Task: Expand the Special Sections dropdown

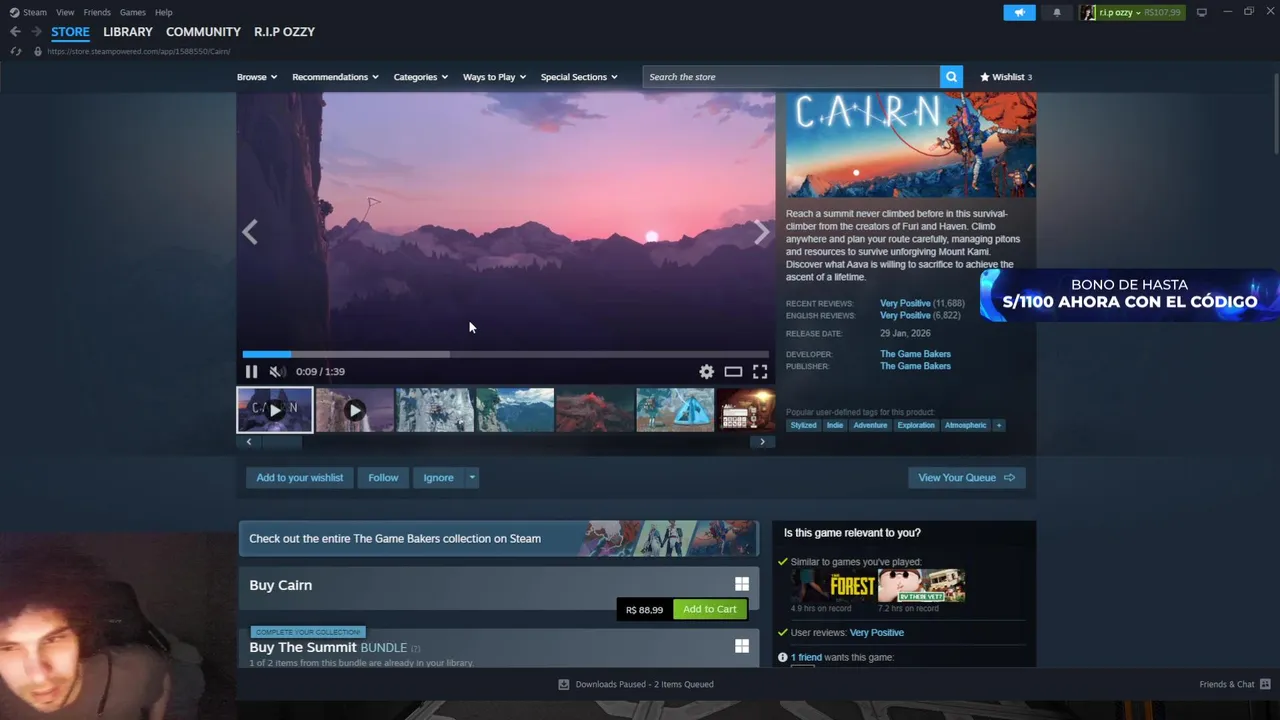Action: pos(579,77)
